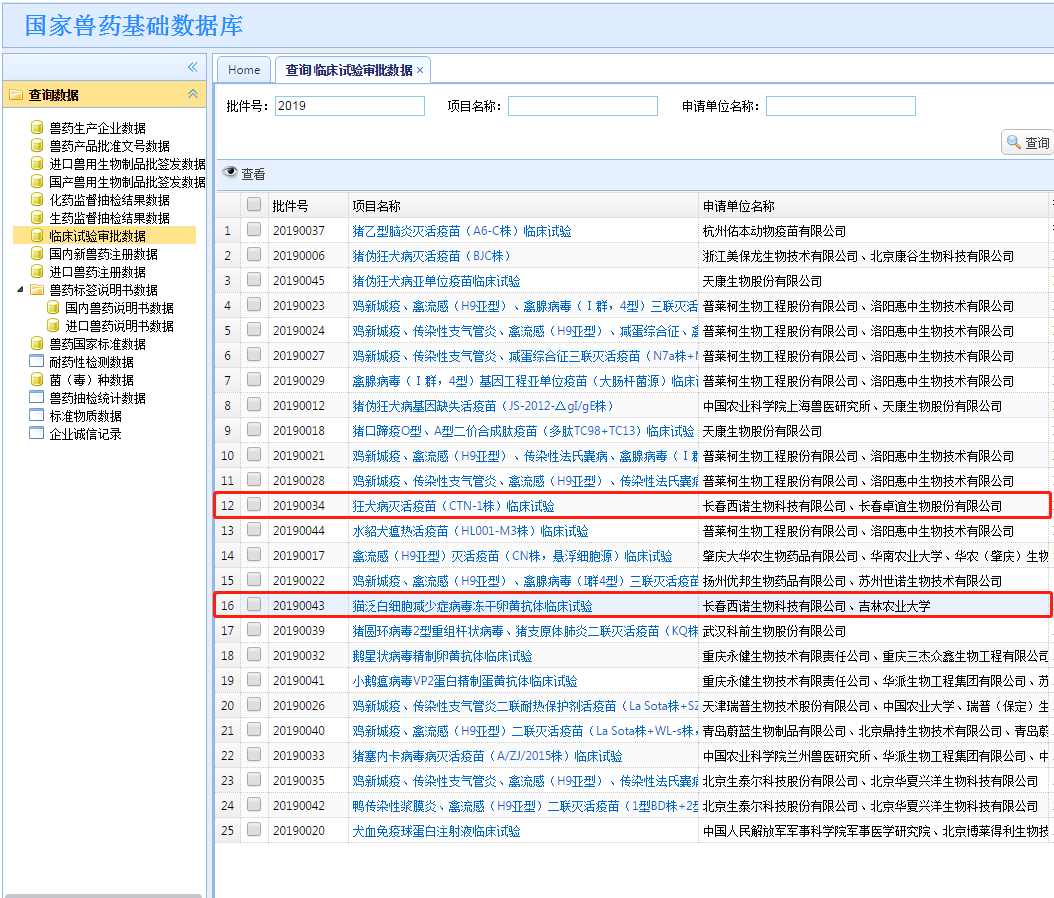Image resolution: width=1054 pixels, height=898 pixels.
Task: Close the 查询临床试验审批数据 tab
Action: click(420, 70)
